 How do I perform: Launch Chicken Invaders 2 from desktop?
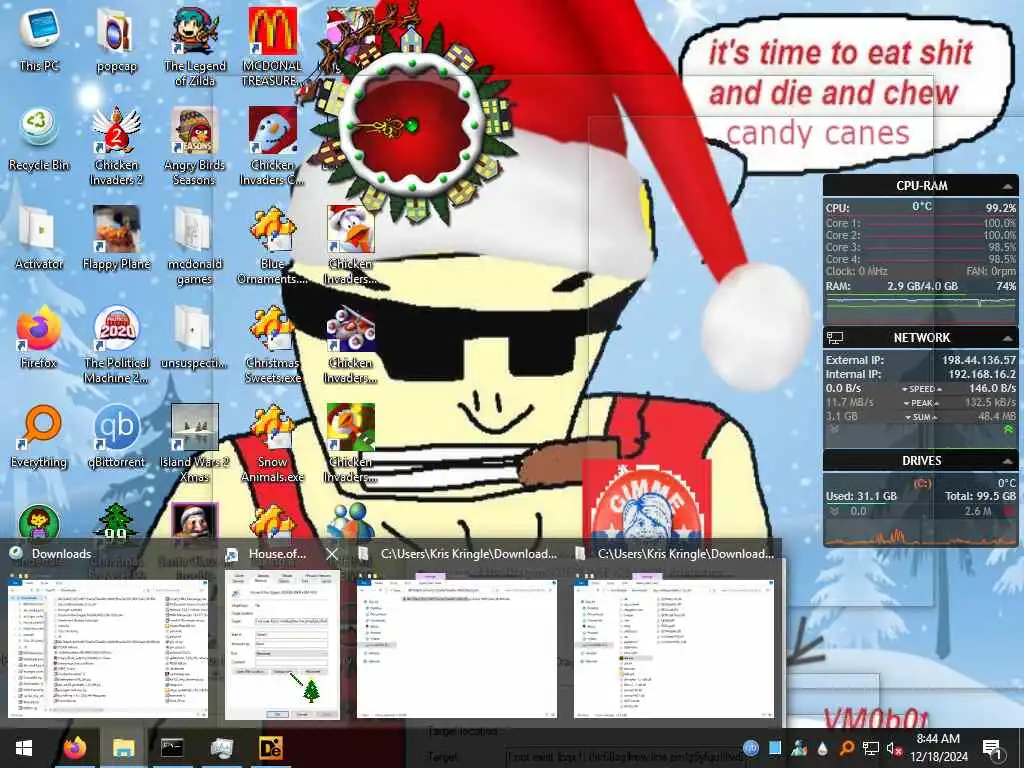click(x=116, y=146)
